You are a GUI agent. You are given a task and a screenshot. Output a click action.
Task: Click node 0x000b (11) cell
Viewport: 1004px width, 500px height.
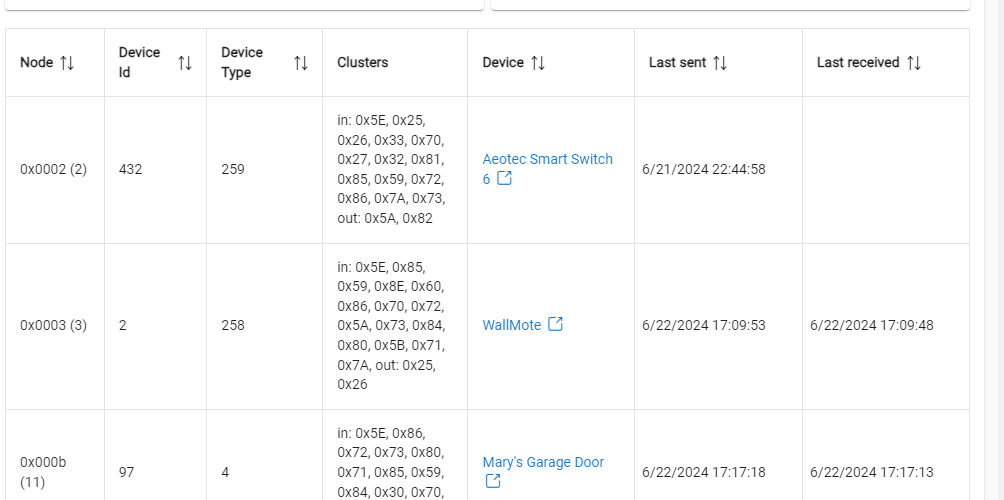(46, 471)
